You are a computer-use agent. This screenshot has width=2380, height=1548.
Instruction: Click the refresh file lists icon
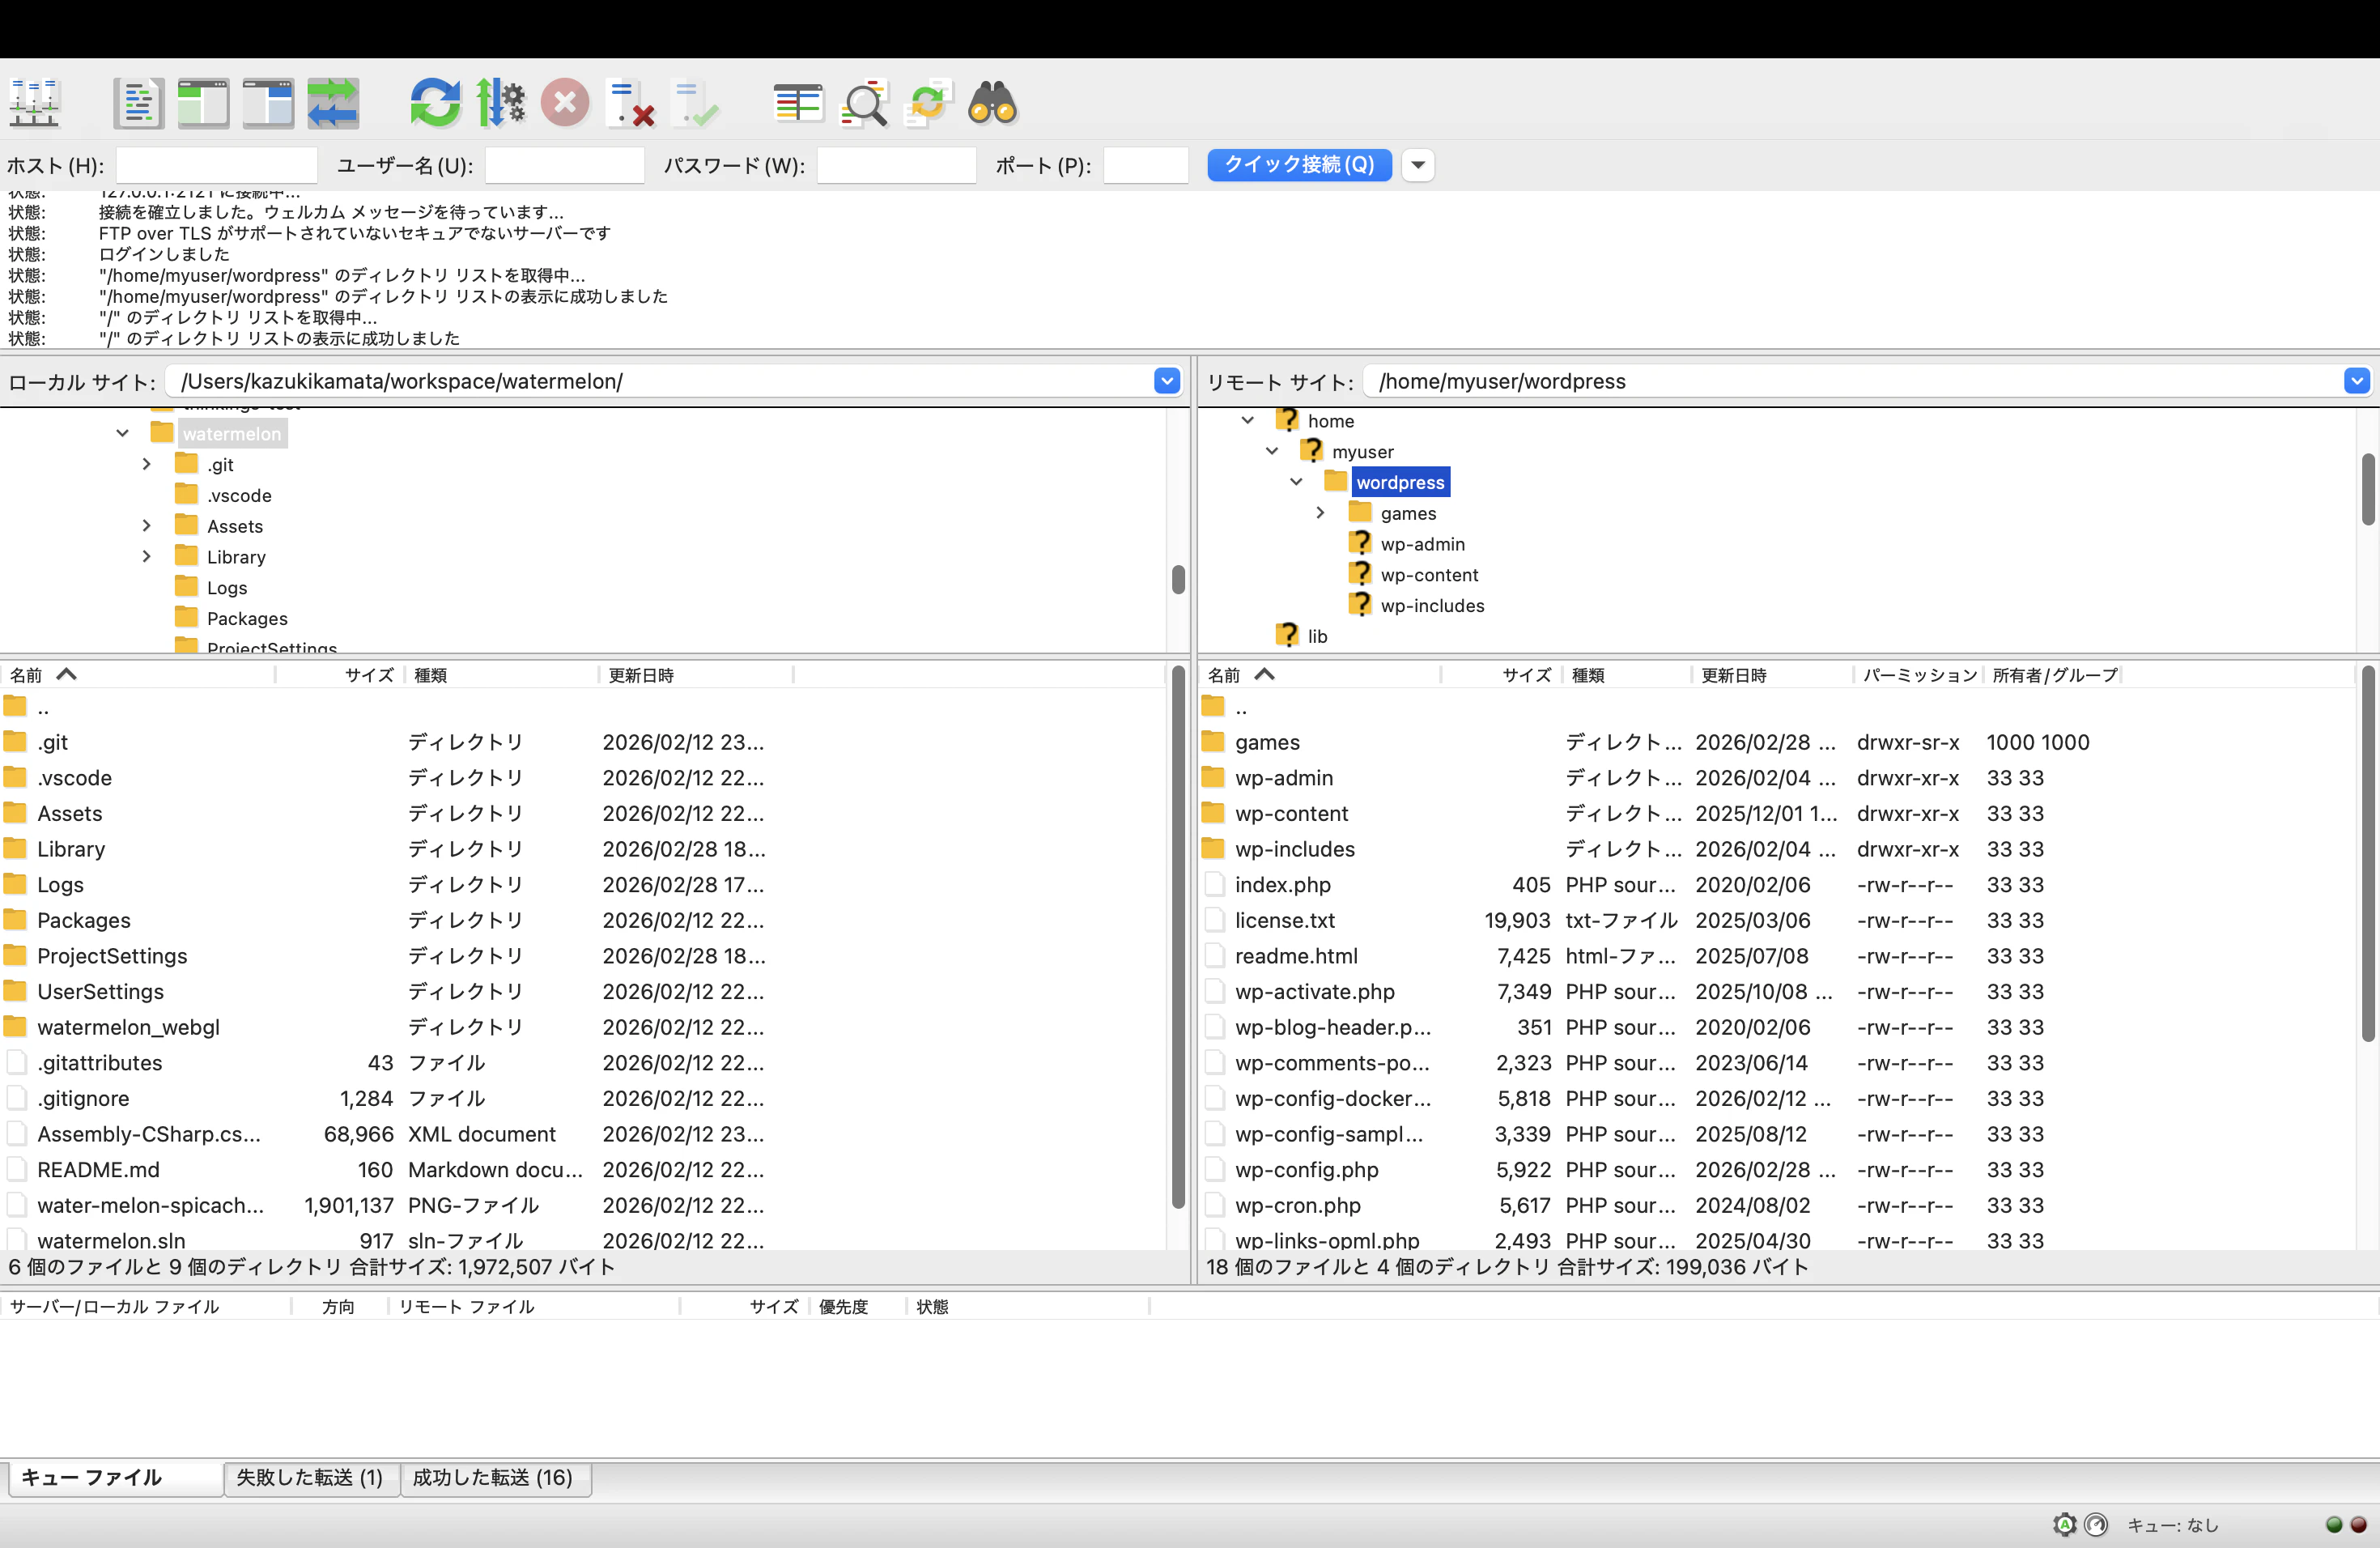pyautogui.click(x=435, y=103)
